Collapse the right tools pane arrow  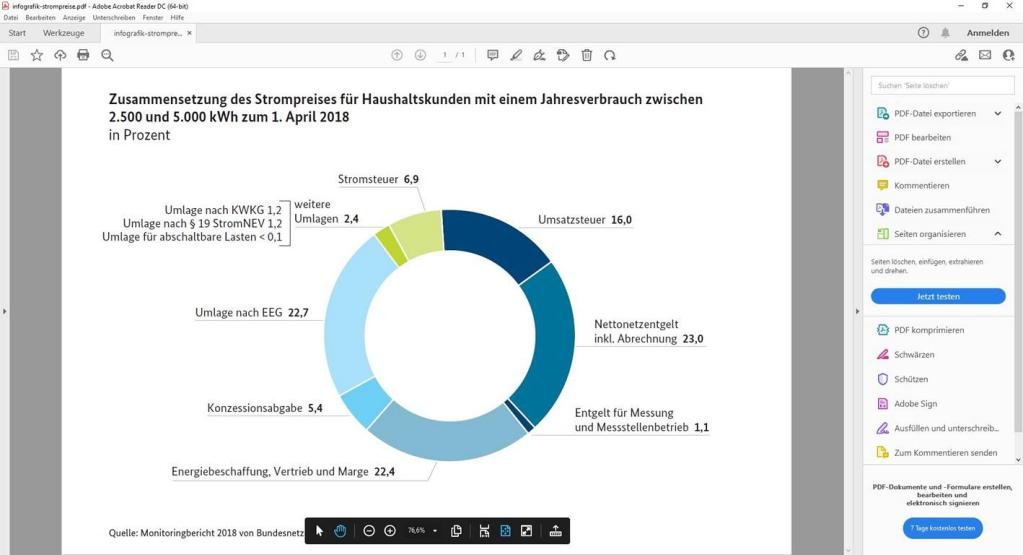point(857,311)
